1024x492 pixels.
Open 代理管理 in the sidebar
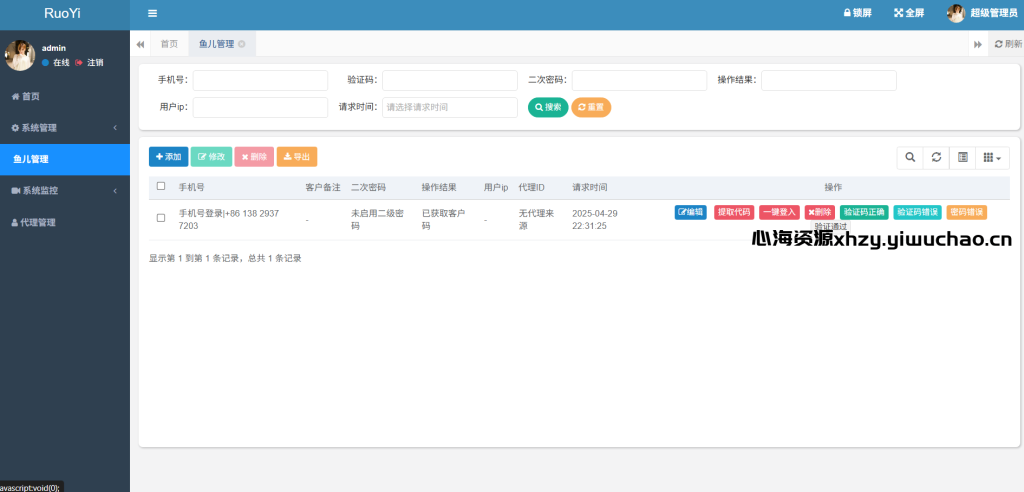click(65, 222)
